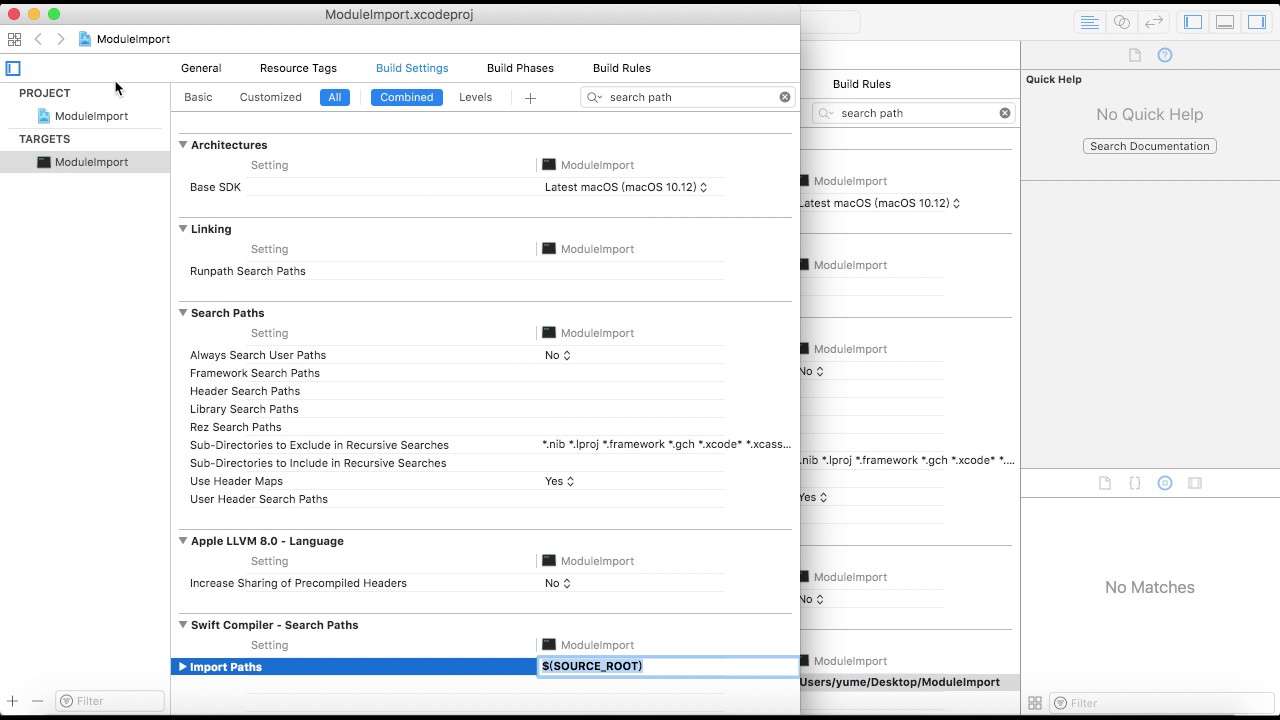Show the Standard editor in the back window
Viewport: 1280px width, 720px height.
point(1090,22)
